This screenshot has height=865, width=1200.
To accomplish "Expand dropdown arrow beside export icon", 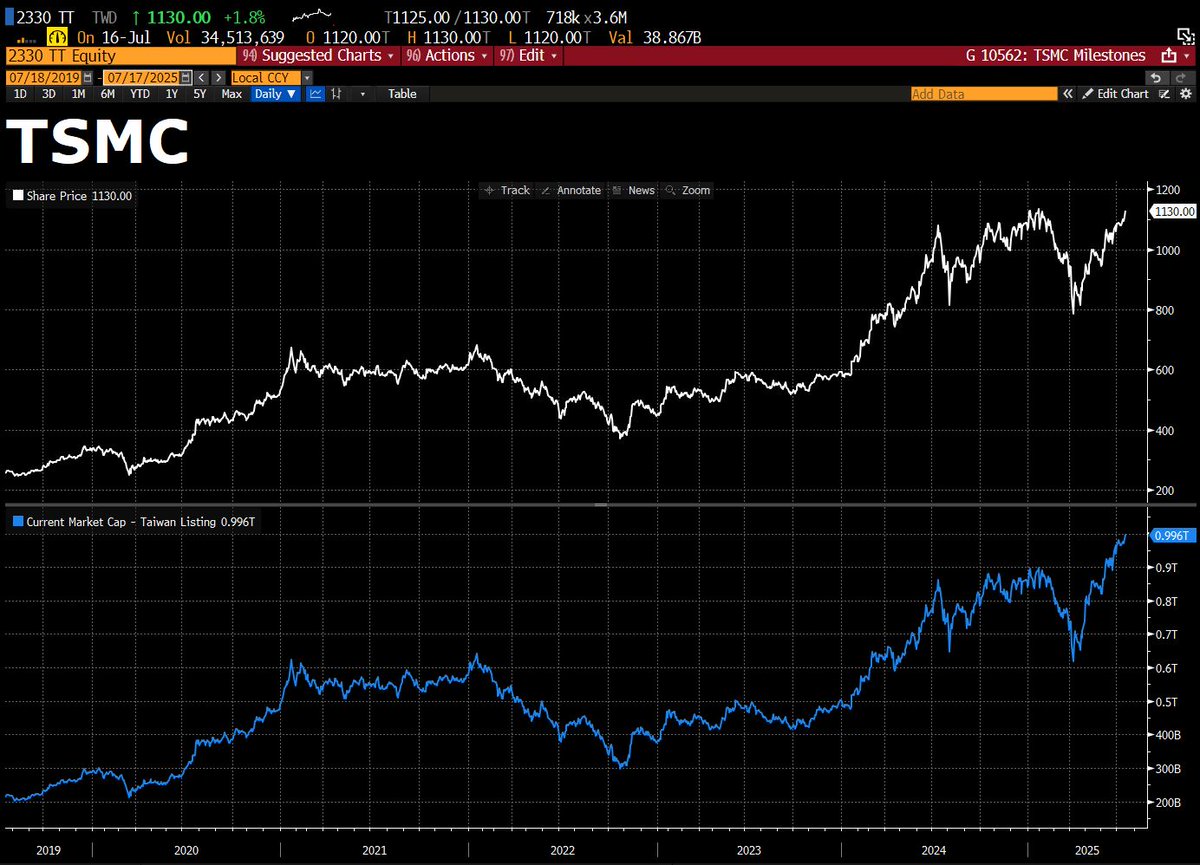I will (1187, 56).
